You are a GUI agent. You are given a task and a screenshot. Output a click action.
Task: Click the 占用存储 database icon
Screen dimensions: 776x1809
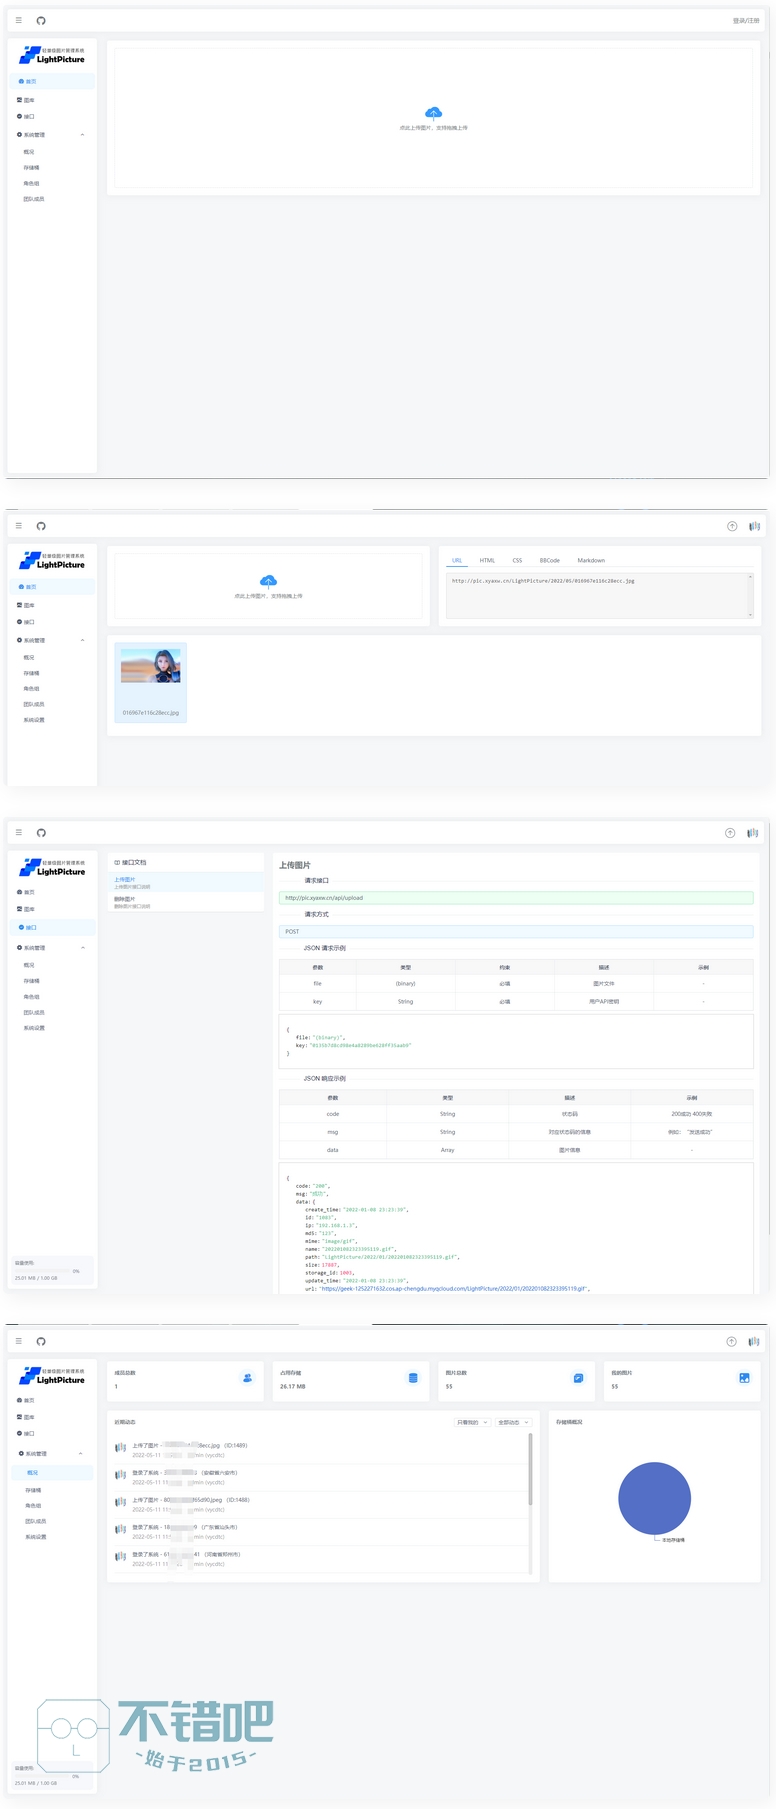[x=413, y=1378]
